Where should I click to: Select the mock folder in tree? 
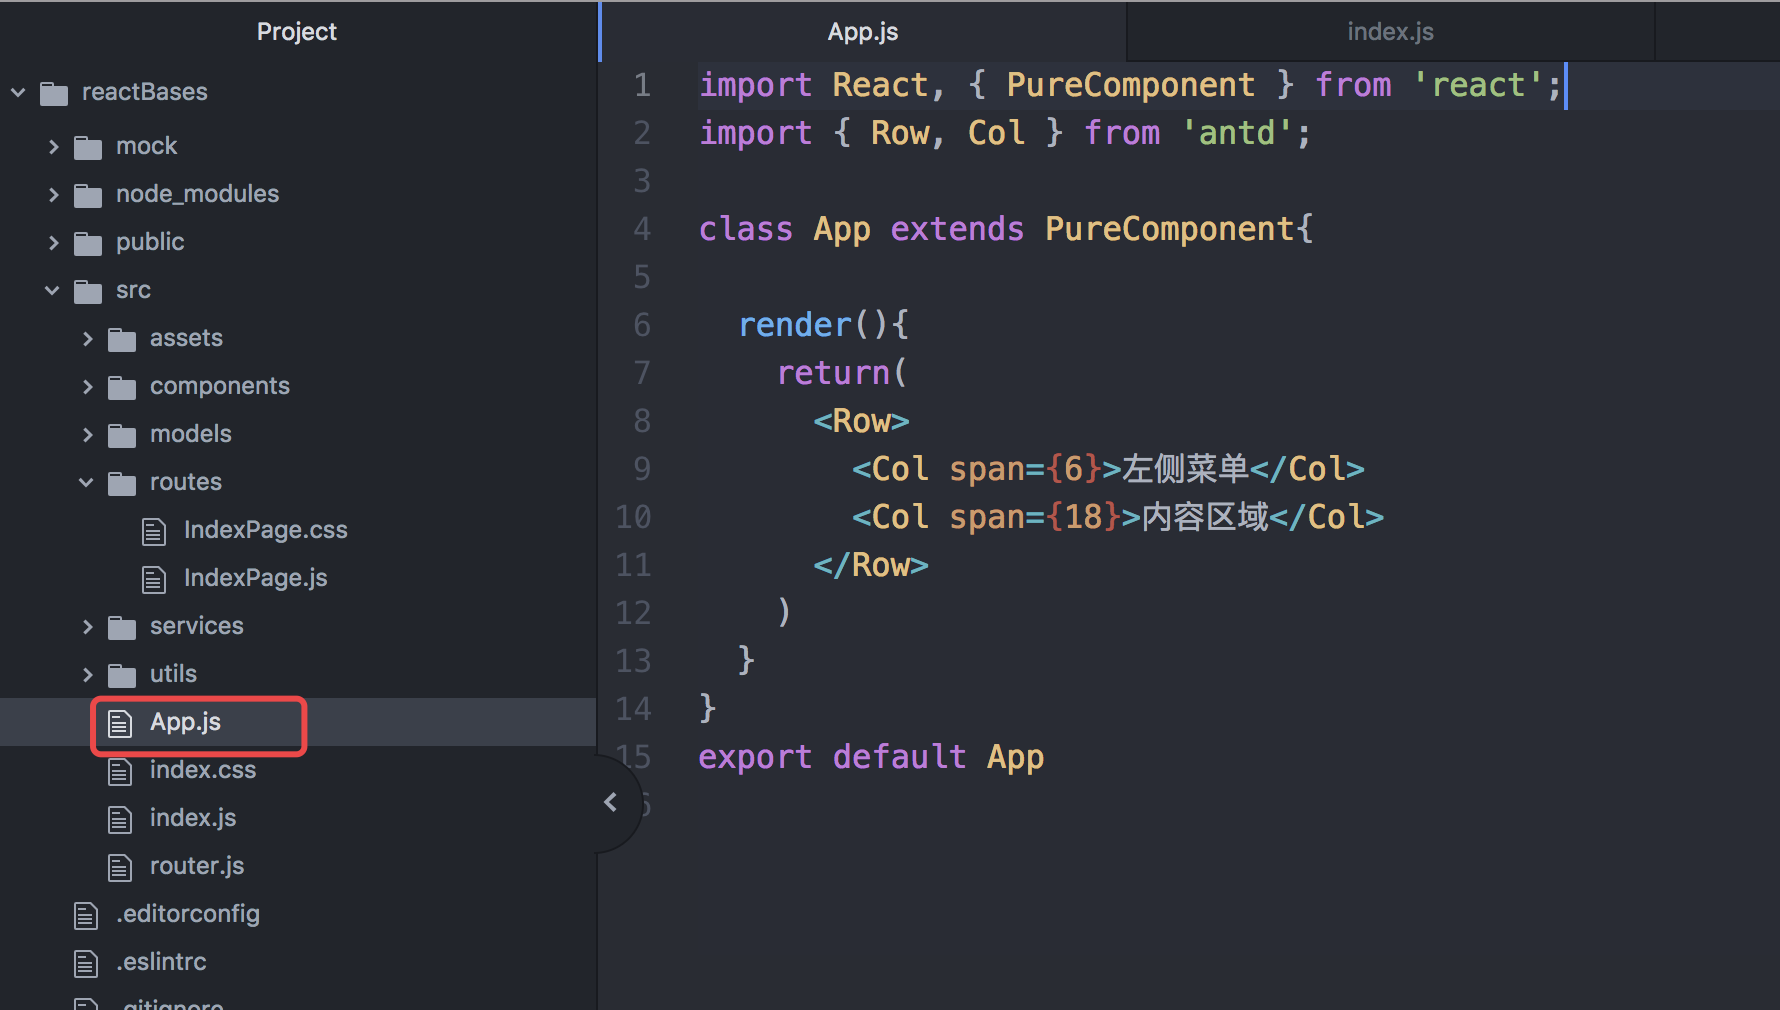147,145
